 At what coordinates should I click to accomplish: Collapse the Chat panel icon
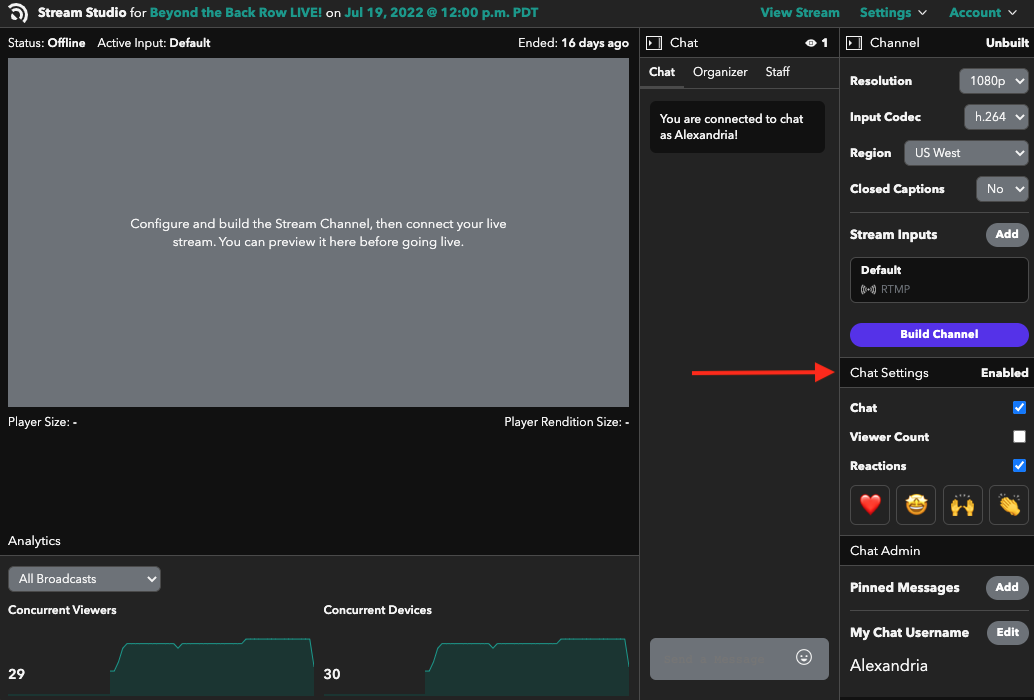tap(654, 43)
